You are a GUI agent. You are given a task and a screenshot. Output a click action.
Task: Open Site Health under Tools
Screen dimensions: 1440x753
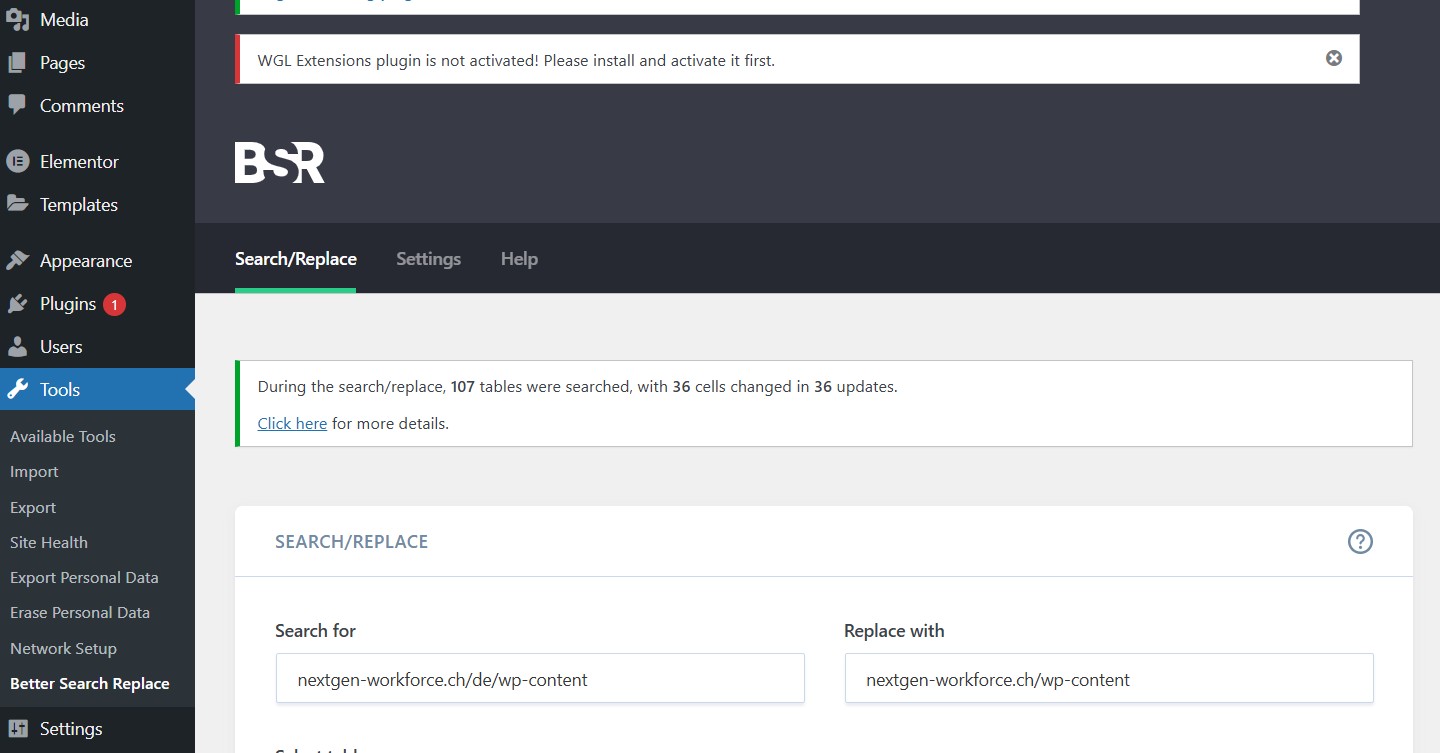(x=49, y=542)
